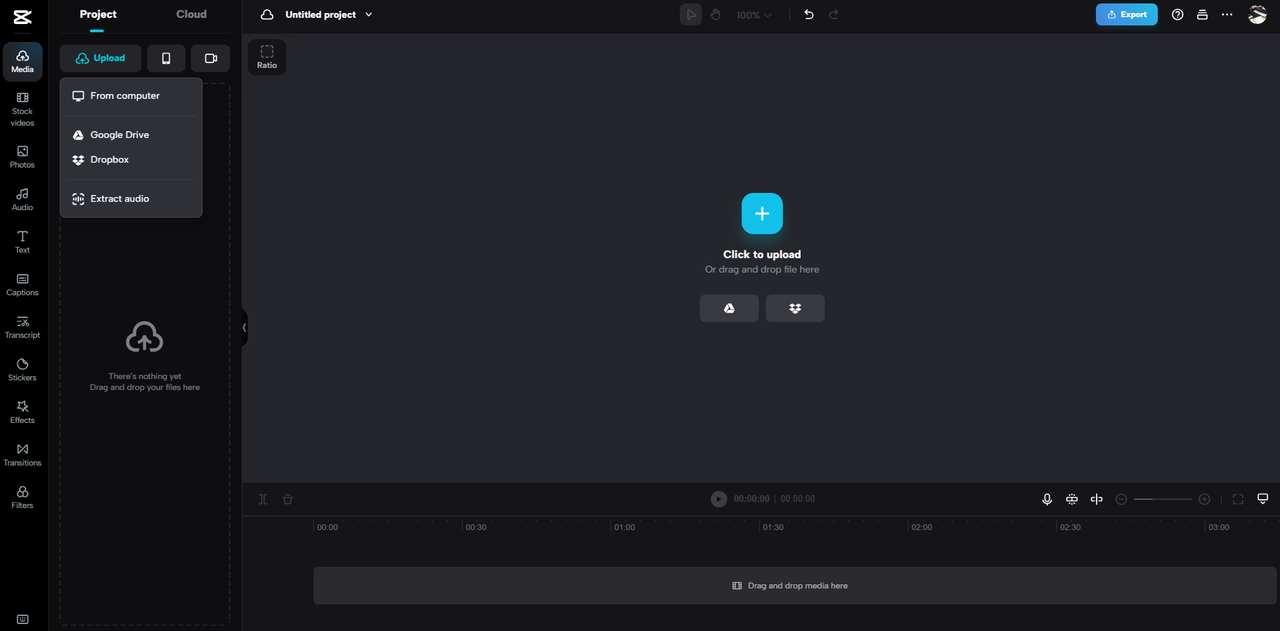This screenshot has height=631, width=1280.
Task: Click the timeline zoom out minus
Action: (x=1122, y=499)
